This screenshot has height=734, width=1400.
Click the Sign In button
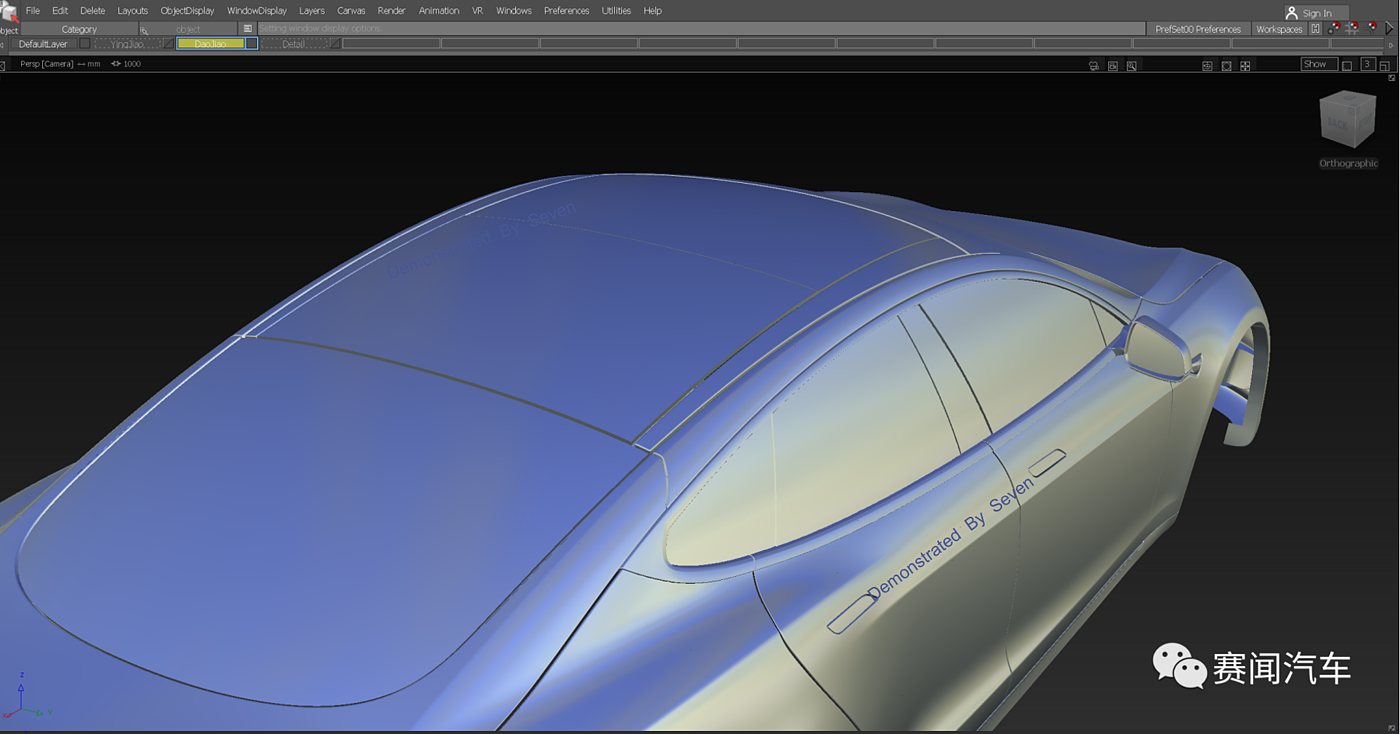1315,13
